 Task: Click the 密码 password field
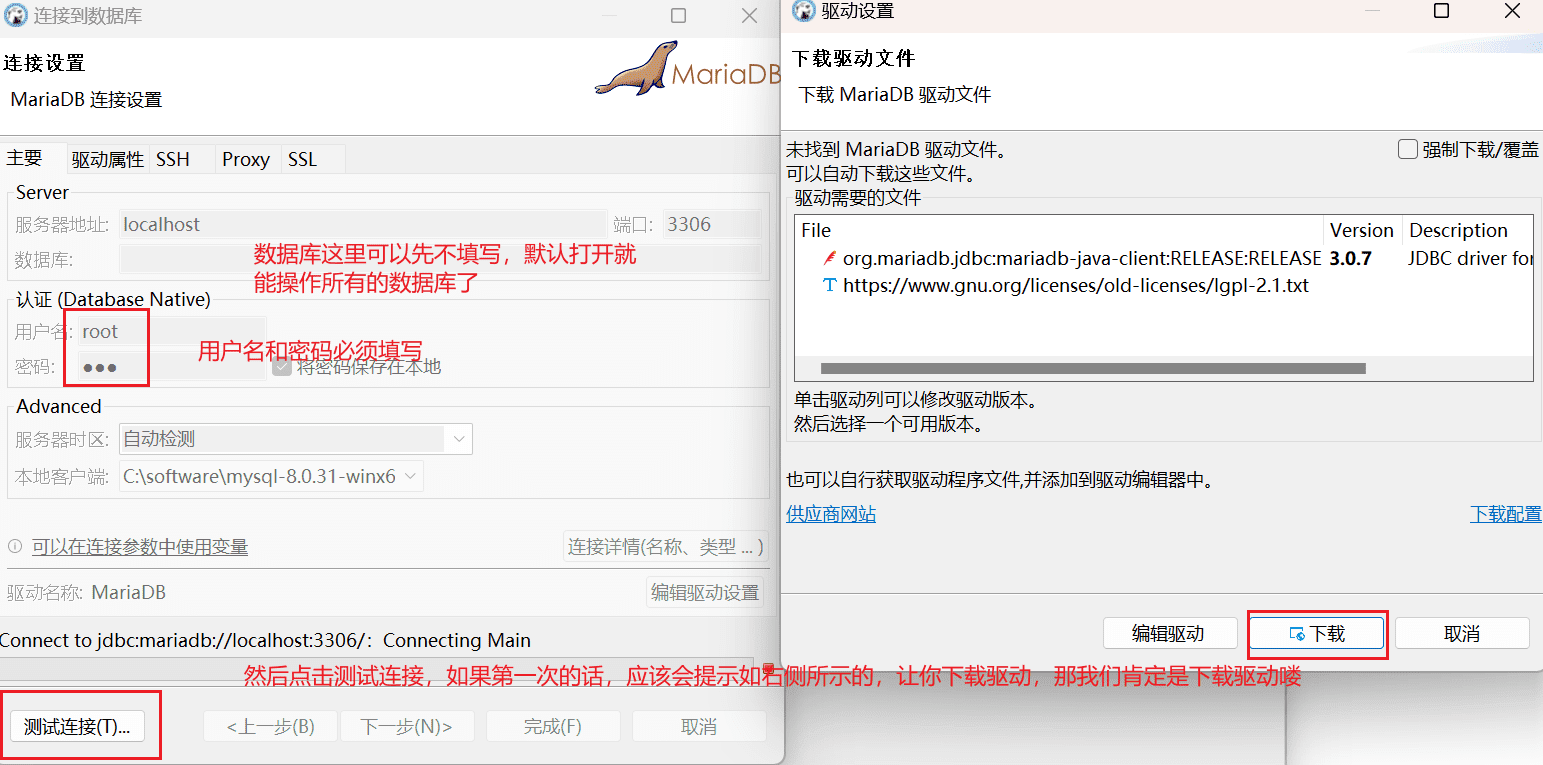[172, 367]
